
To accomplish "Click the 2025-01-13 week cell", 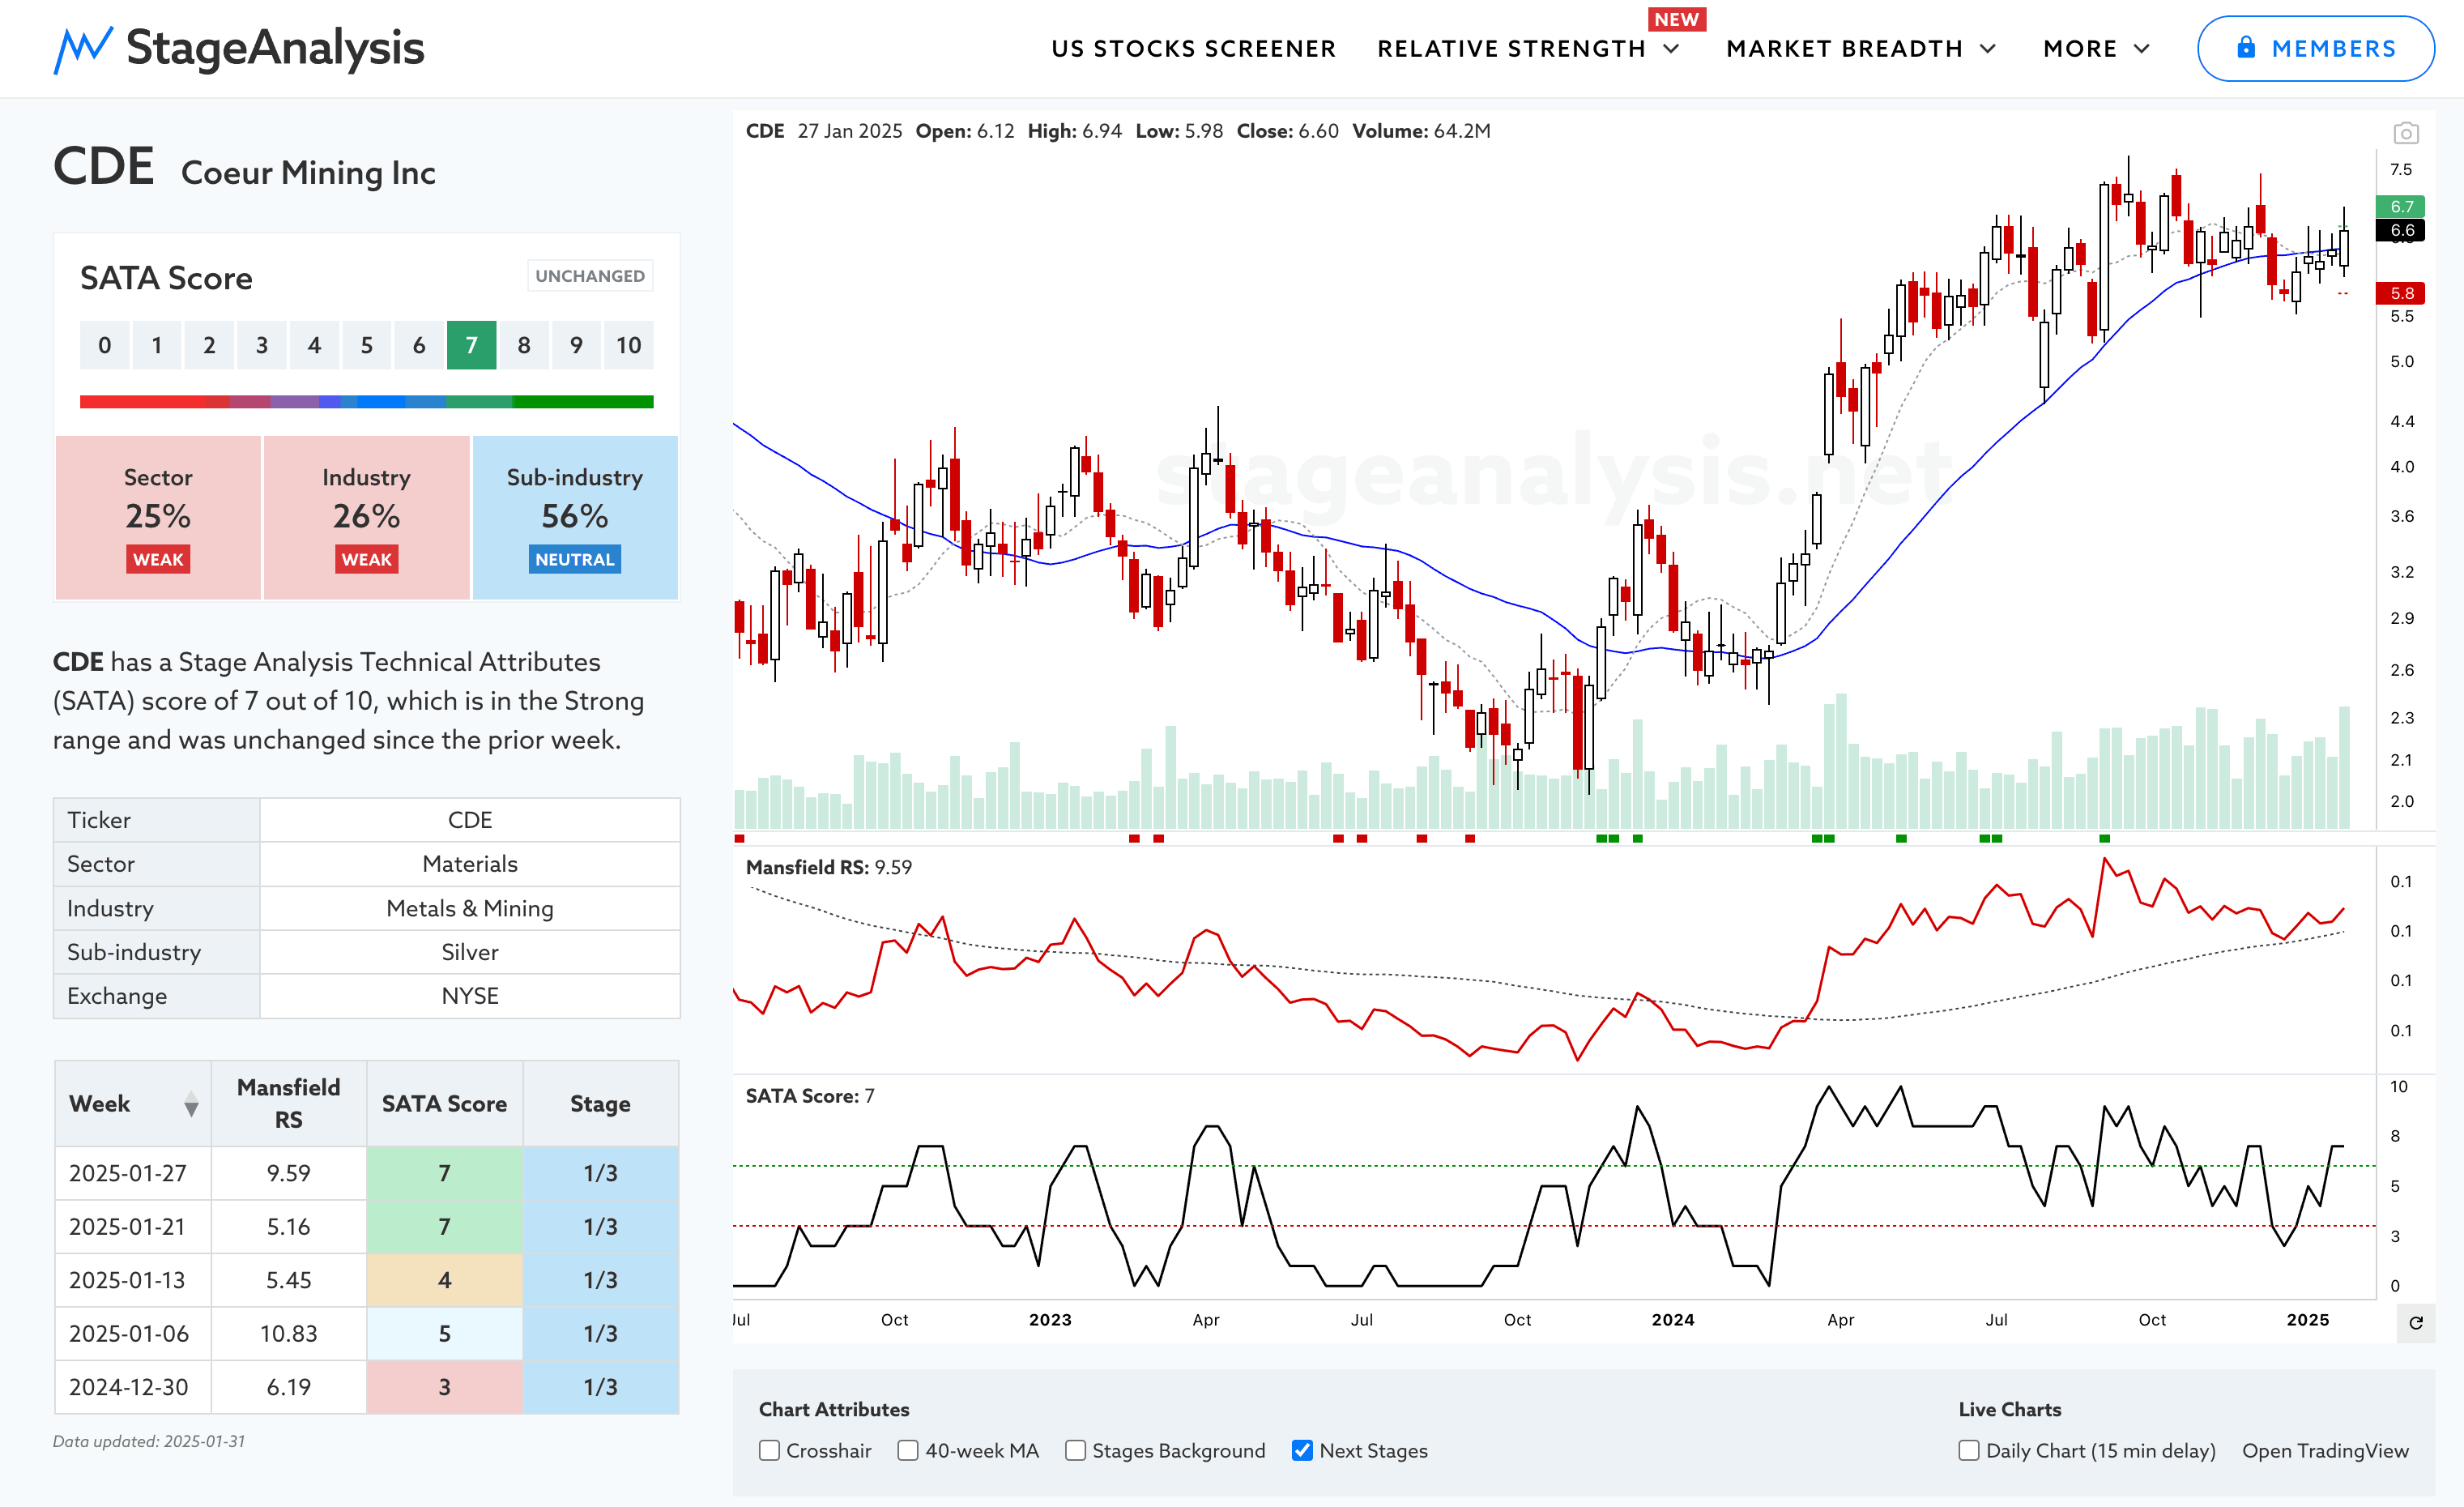I will click(x=133, y=1280).
